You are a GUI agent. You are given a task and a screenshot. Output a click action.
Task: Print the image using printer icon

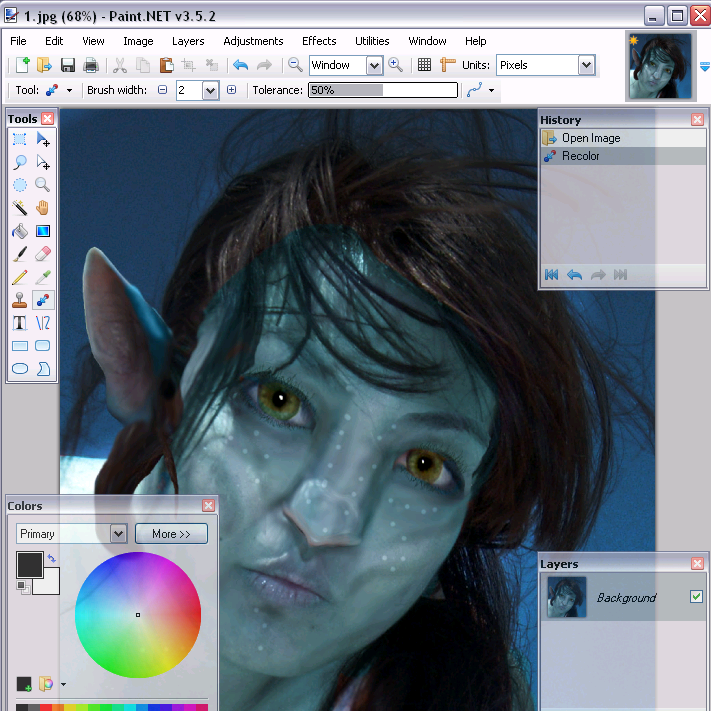pos(91,65)
